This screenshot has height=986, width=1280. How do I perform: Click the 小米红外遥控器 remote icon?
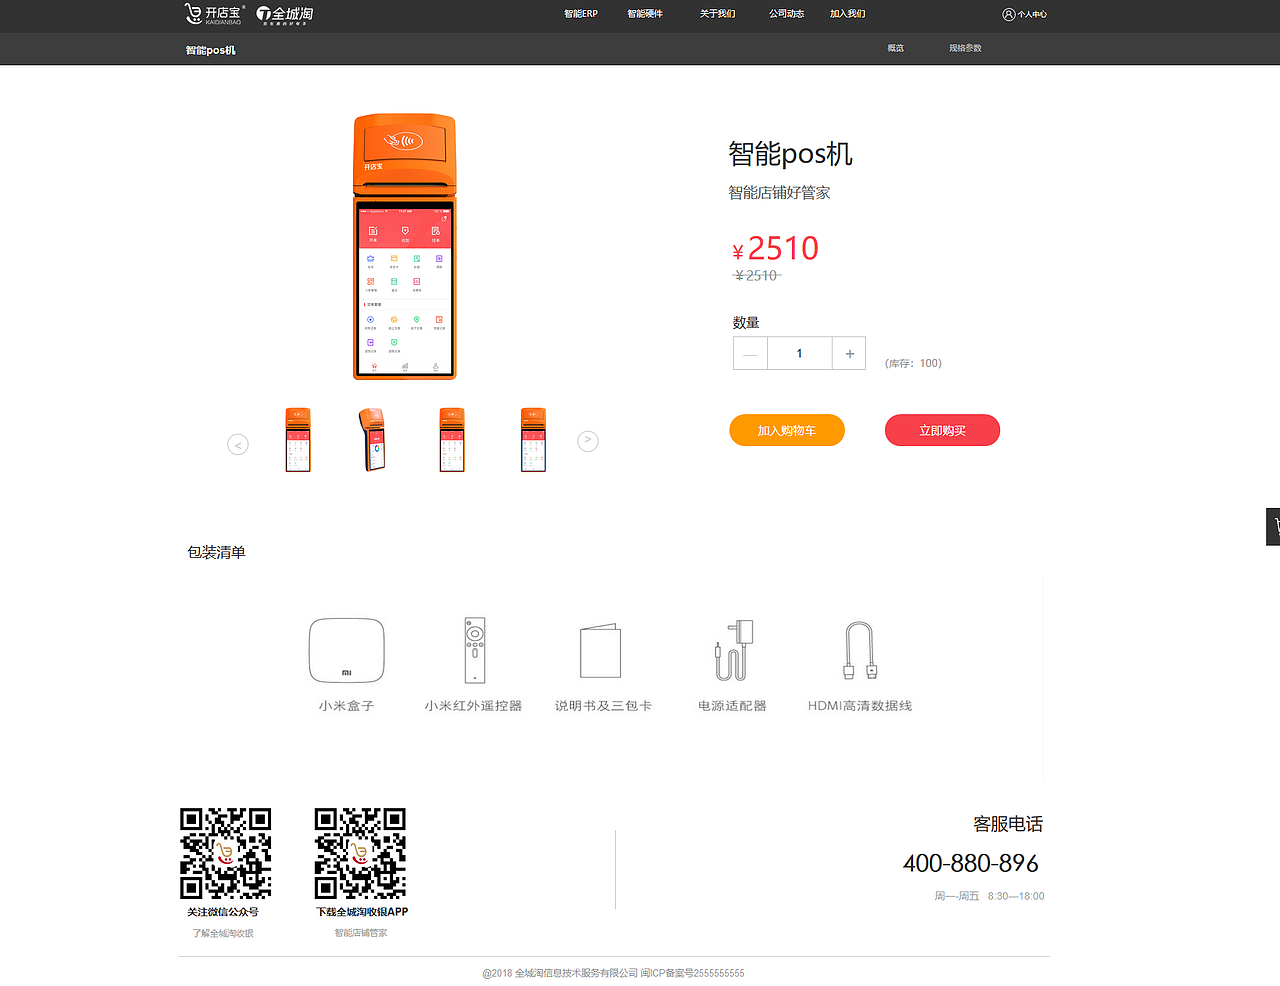[x=475, y=650]
